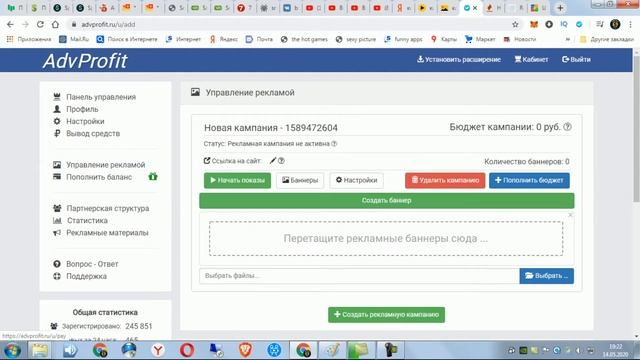The width and height of the screenshot is (640, 360).
Task: Click the banner drop zone area
Action: pos(386,239)
